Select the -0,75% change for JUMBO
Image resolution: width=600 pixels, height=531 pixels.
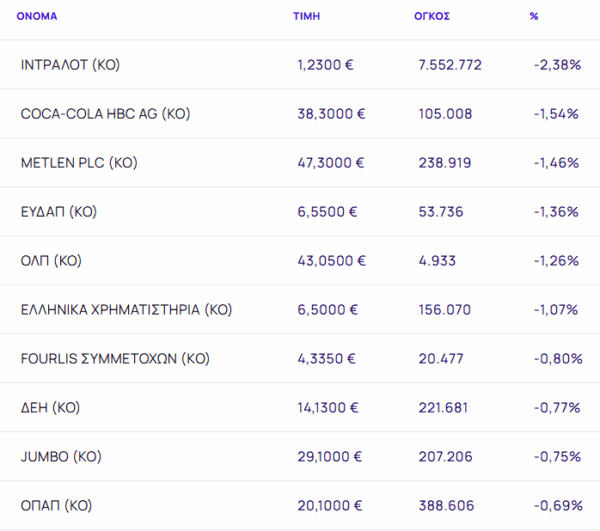556,457
